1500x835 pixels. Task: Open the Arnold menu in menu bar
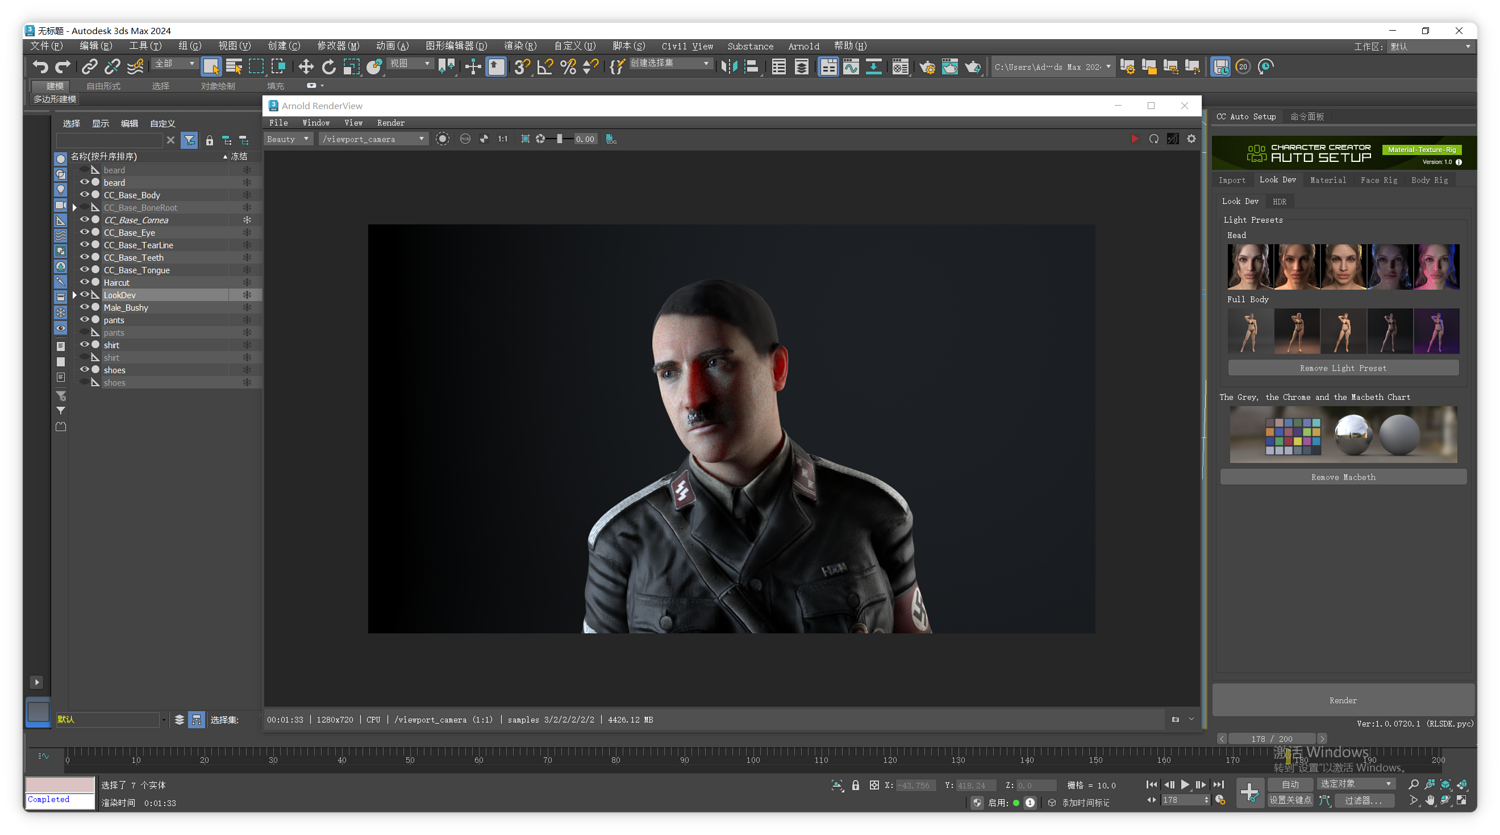(x=803, y=46)
